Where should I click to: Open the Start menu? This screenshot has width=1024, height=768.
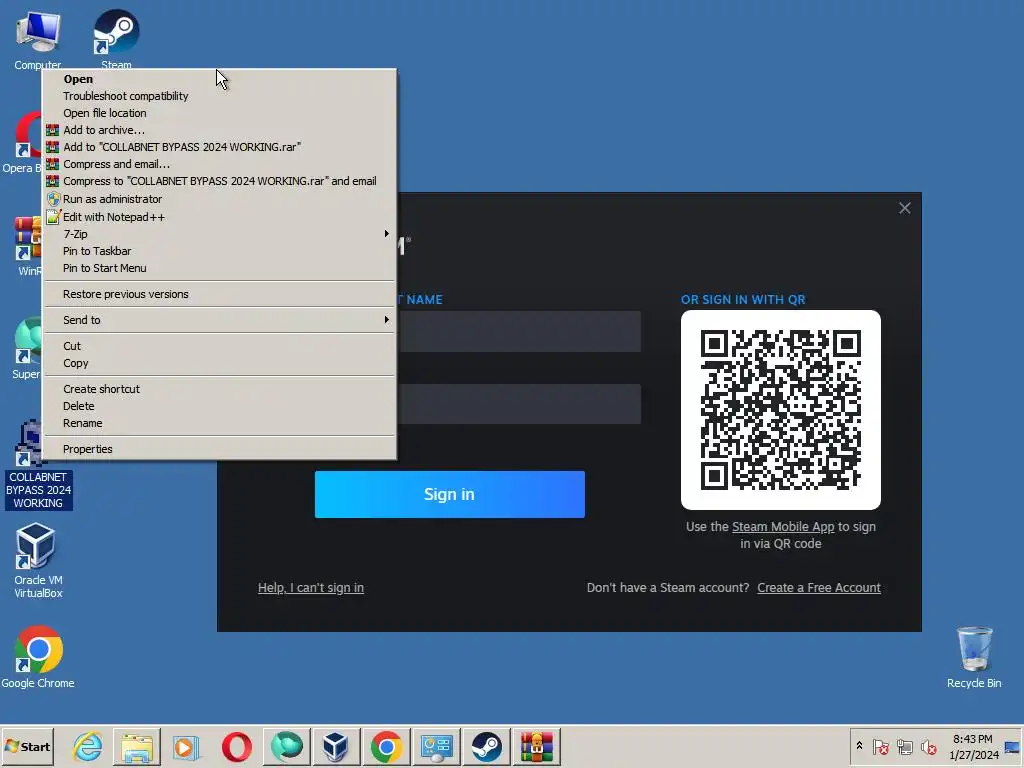(27, 746)
